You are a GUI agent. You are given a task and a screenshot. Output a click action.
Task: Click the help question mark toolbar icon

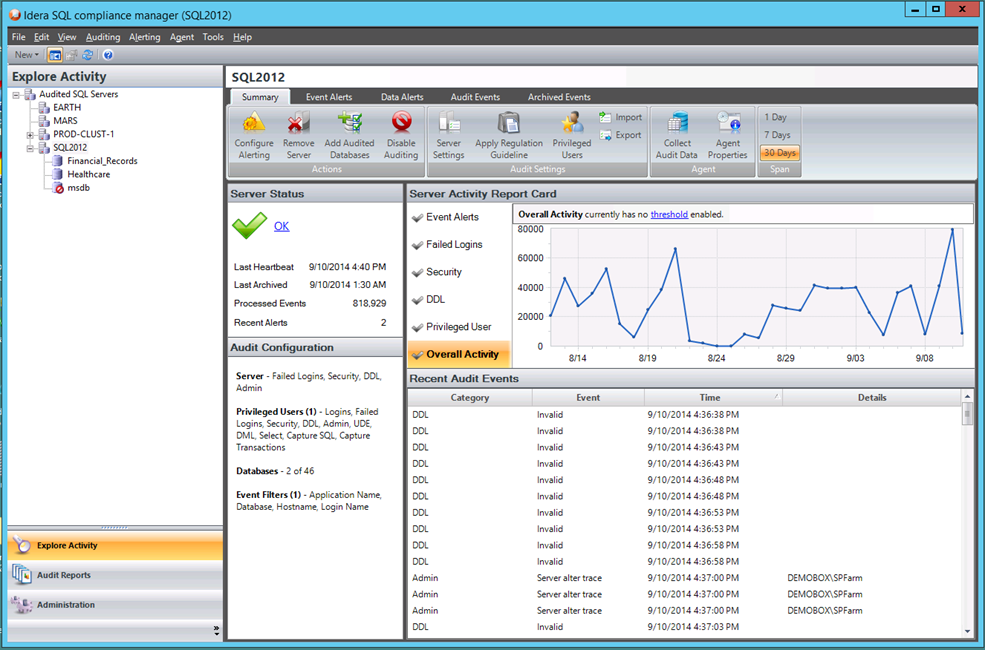(107, 55)
